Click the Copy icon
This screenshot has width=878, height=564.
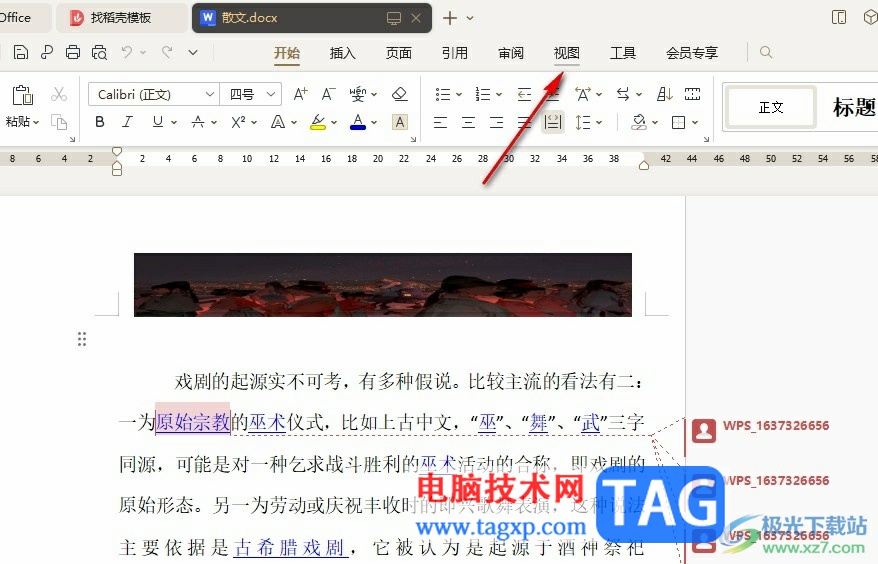pos(59,122)
